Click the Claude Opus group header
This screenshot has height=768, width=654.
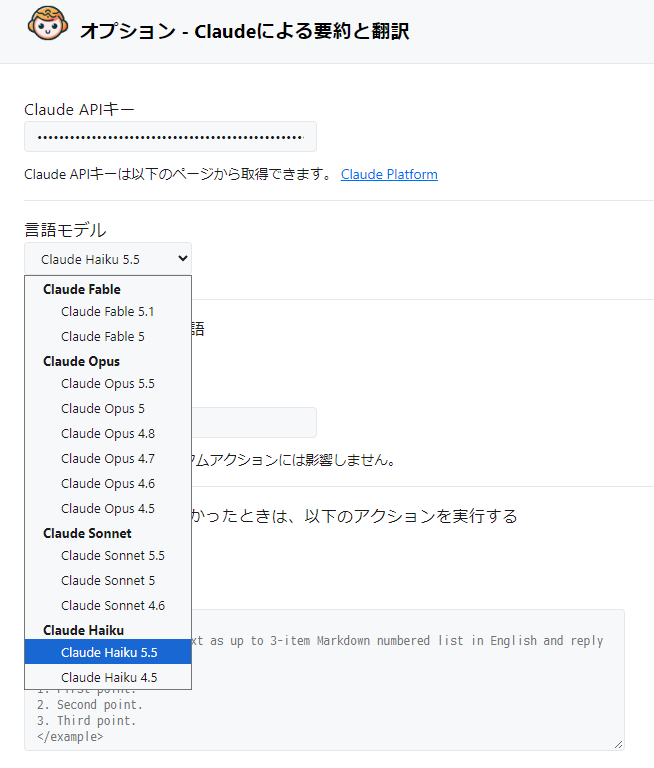(x=81, y=361)
